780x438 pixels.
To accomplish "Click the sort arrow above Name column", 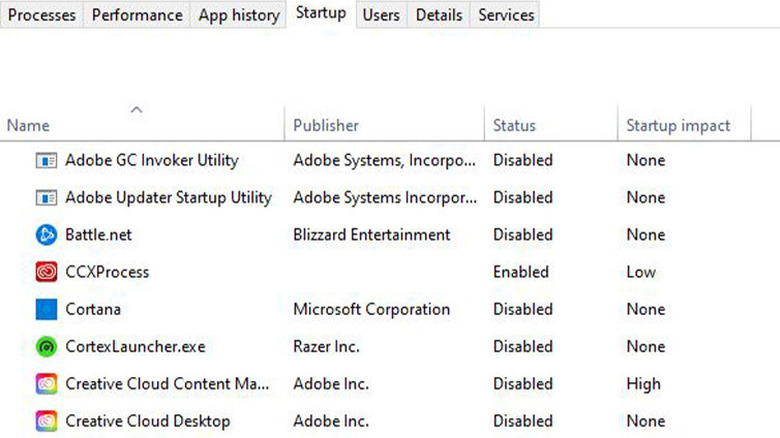I will tap(137, 109).
